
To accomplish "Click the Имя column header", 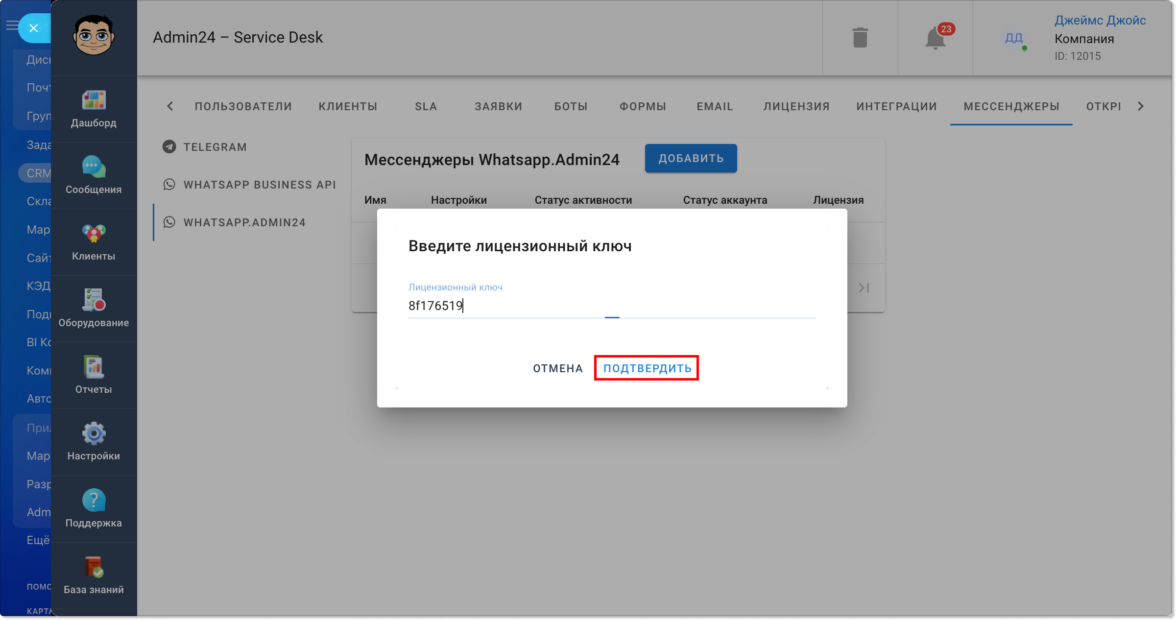I will (x=375, y=200).
